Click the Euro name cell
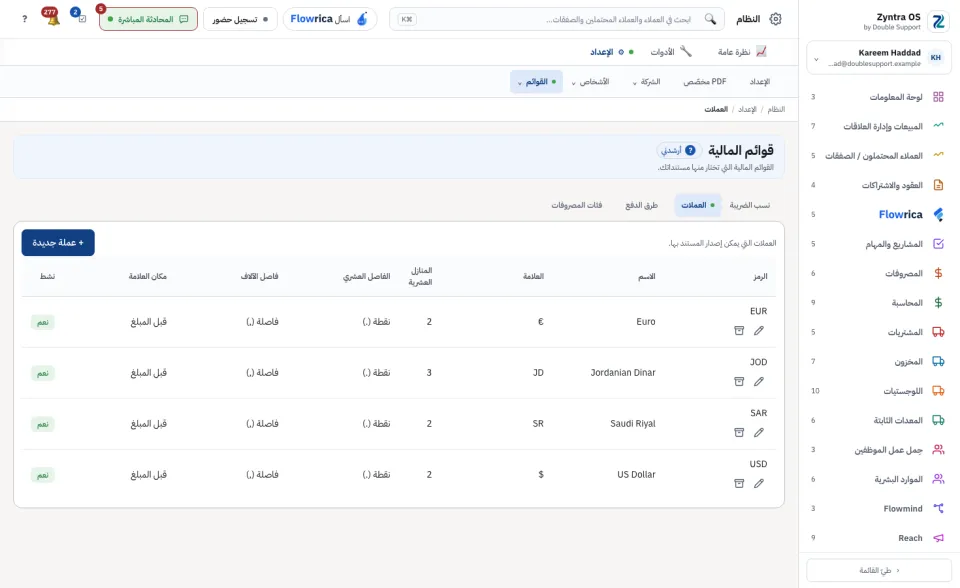Image resolution: width=960 pixels, height=588 pixels. pyautogui.click(x=645, y=322)
